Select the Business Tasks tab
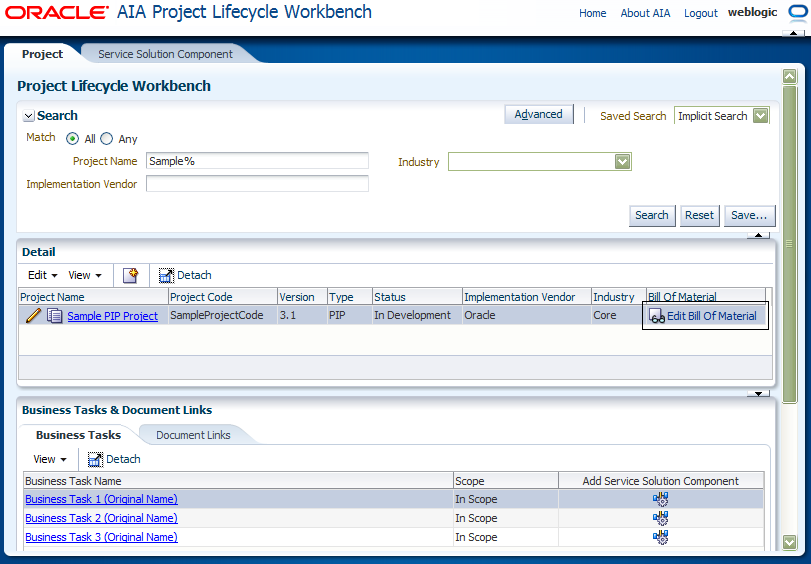 pos(79,435)
